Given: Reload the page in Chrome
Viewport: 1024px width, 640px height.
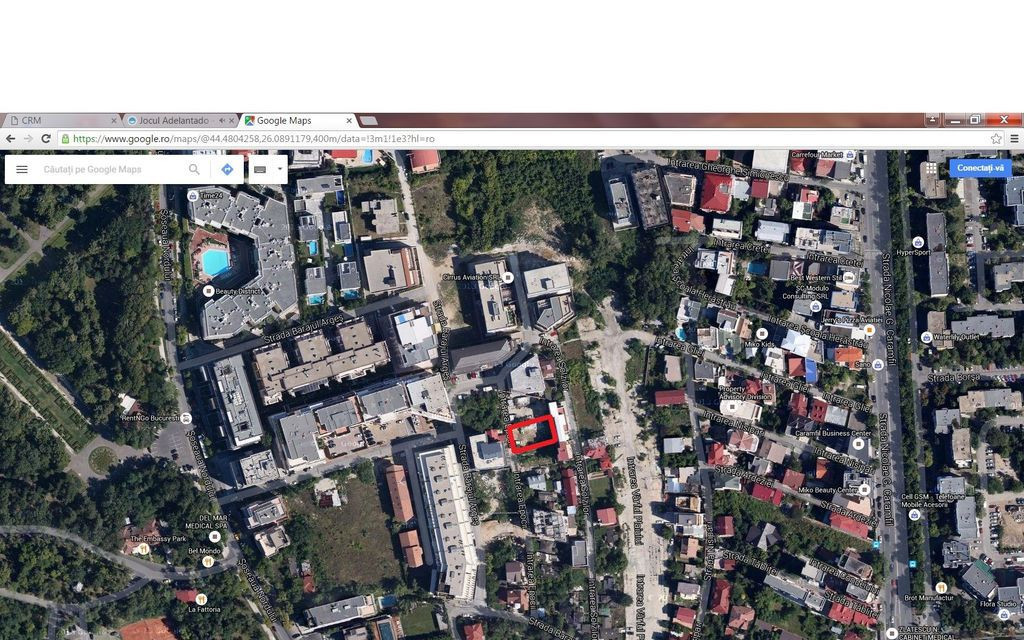Looking at the screenshot, I should click(x=46, y=139).
